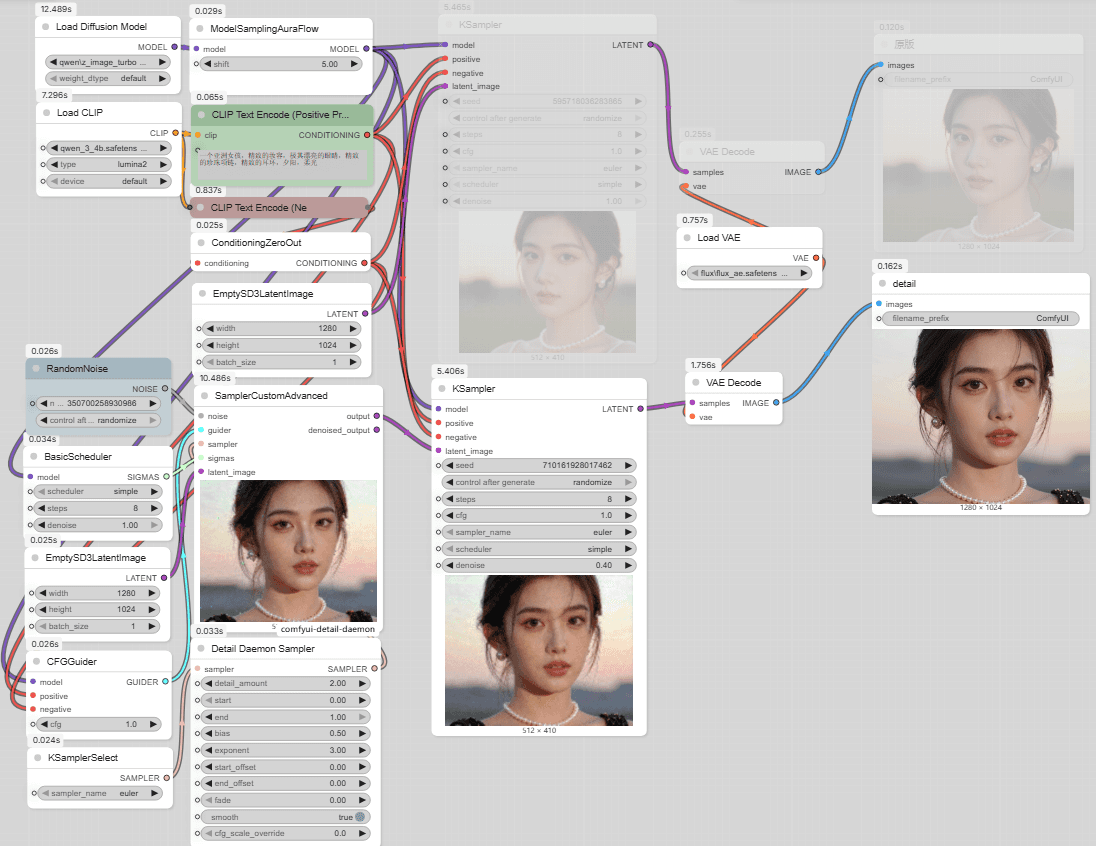This screenshot has height=846, width=1096.
Task: Collapse the Load Diffusion Model node
Action: 47,27
